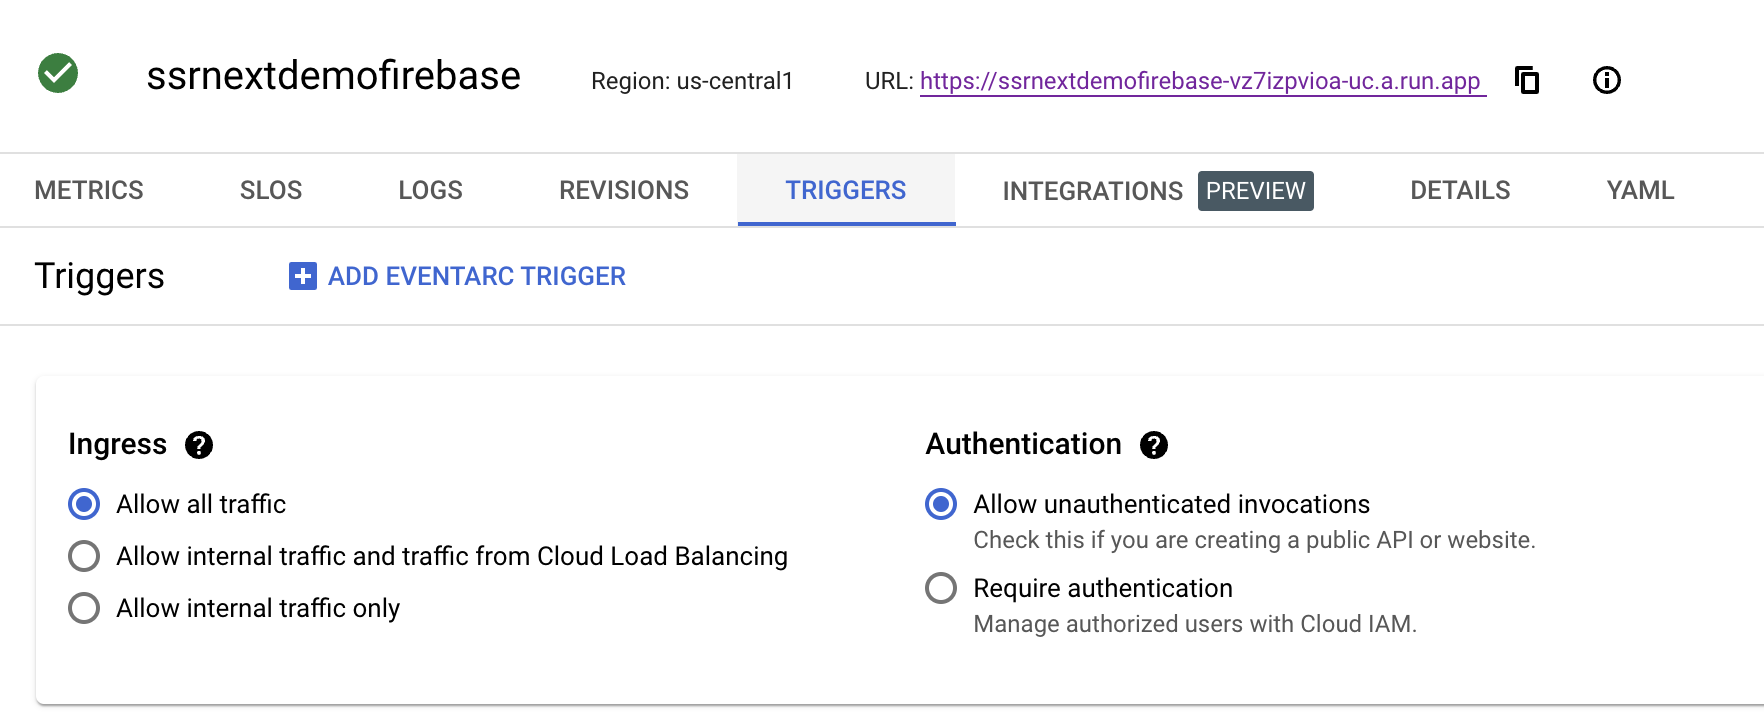This screenshot has height=720, width=1764.
Task: Choose Allow unauthenticated invocations radio button
Action: 941,504
